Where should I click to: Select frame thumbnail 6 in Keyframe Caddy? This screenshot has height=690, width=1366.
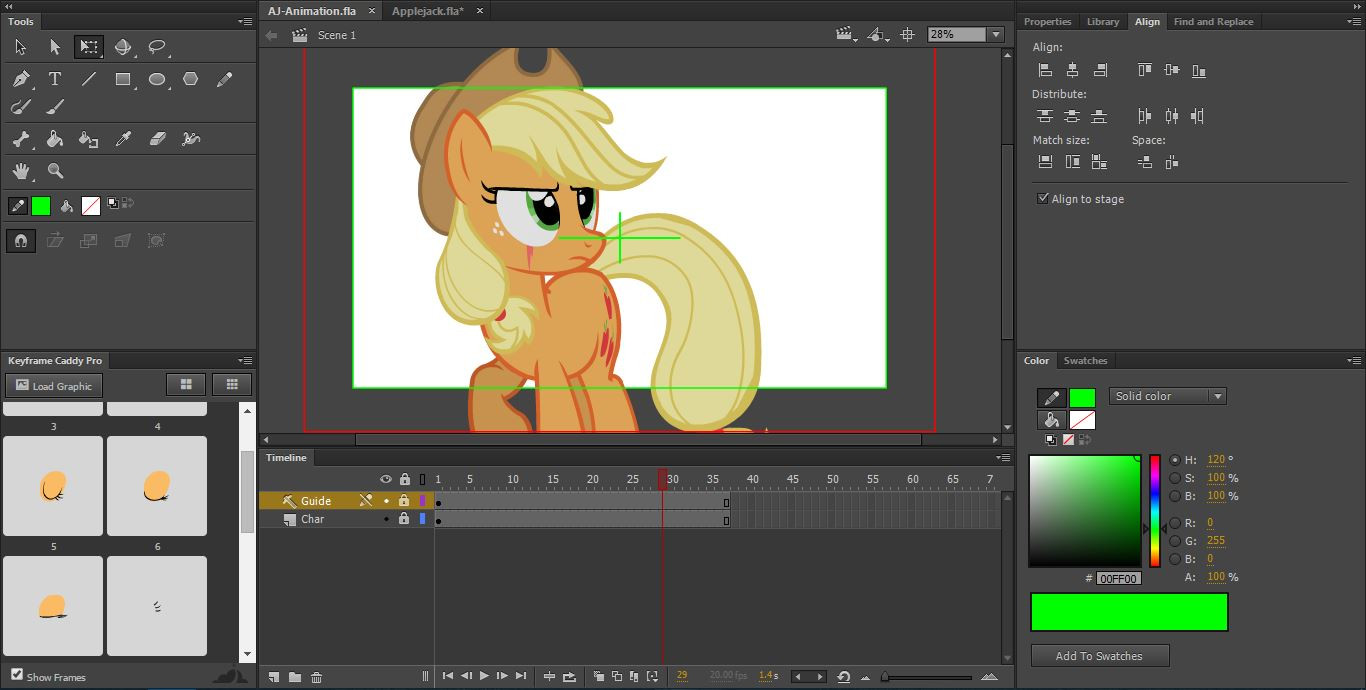(157, 606)
